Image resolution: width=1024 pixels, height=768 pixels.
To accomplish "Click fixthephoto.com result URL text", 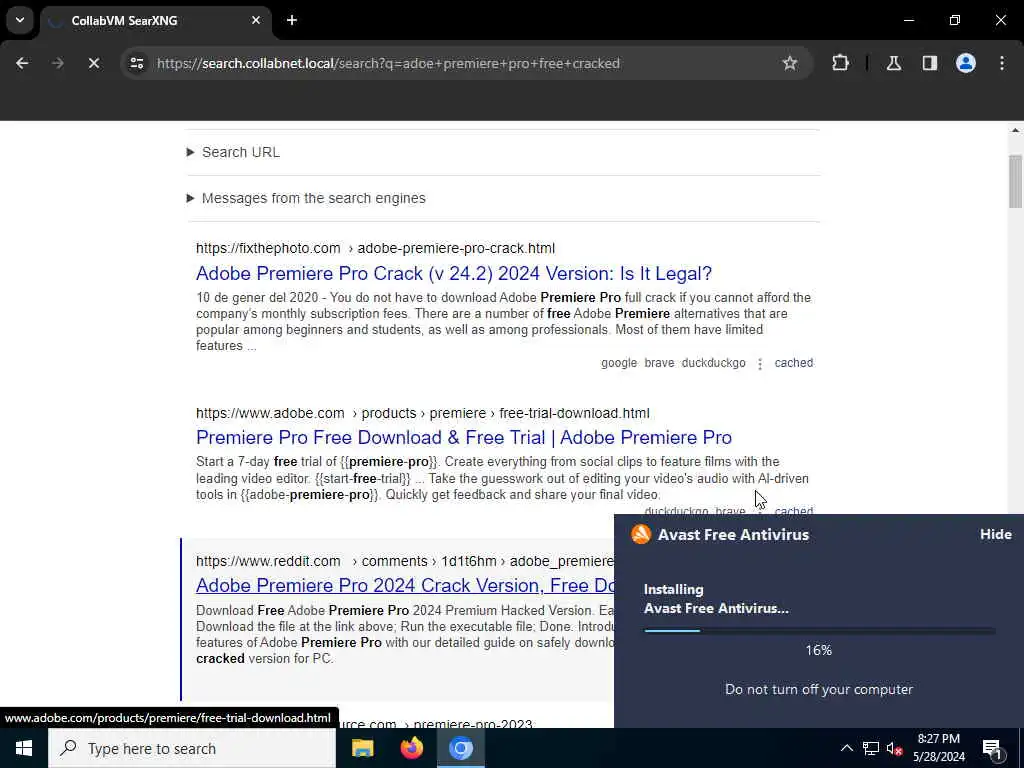I will [x=376, y=248].
